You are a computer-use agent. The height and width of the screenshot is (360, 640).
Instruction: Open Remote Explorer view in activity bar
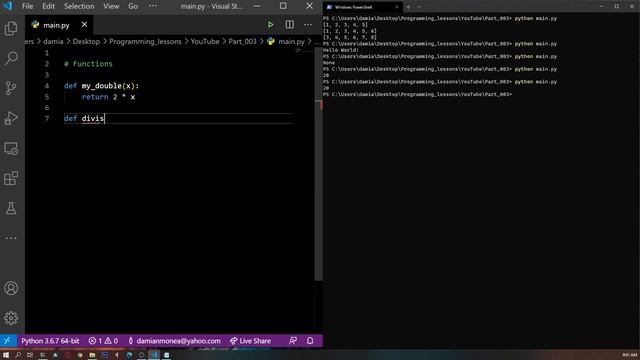11,148
